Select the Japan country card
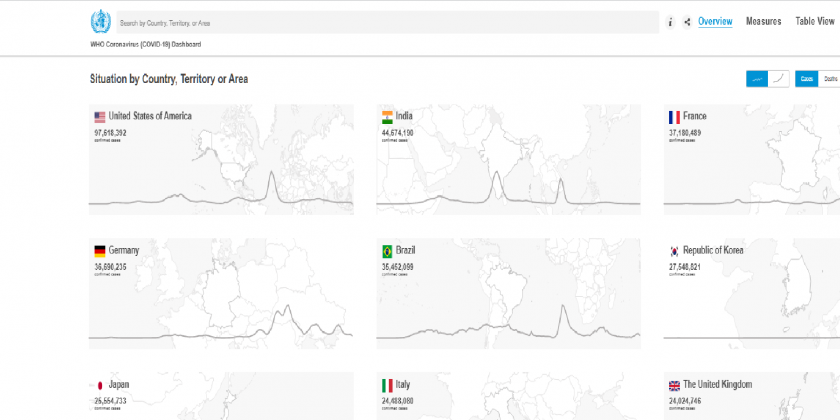 (x=118, y=384)
